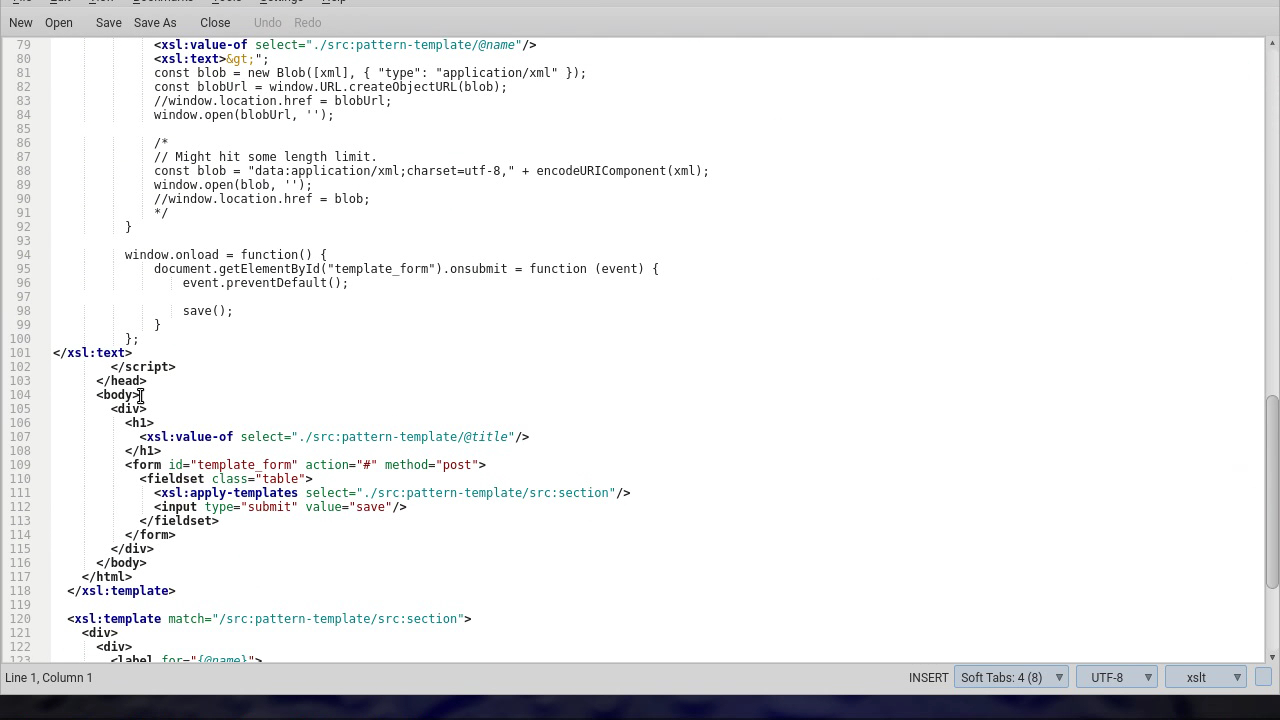1280x720 pixels.
Task: Click the comment '// Might hit some length limit.'
Action: [x=265, y=157]
